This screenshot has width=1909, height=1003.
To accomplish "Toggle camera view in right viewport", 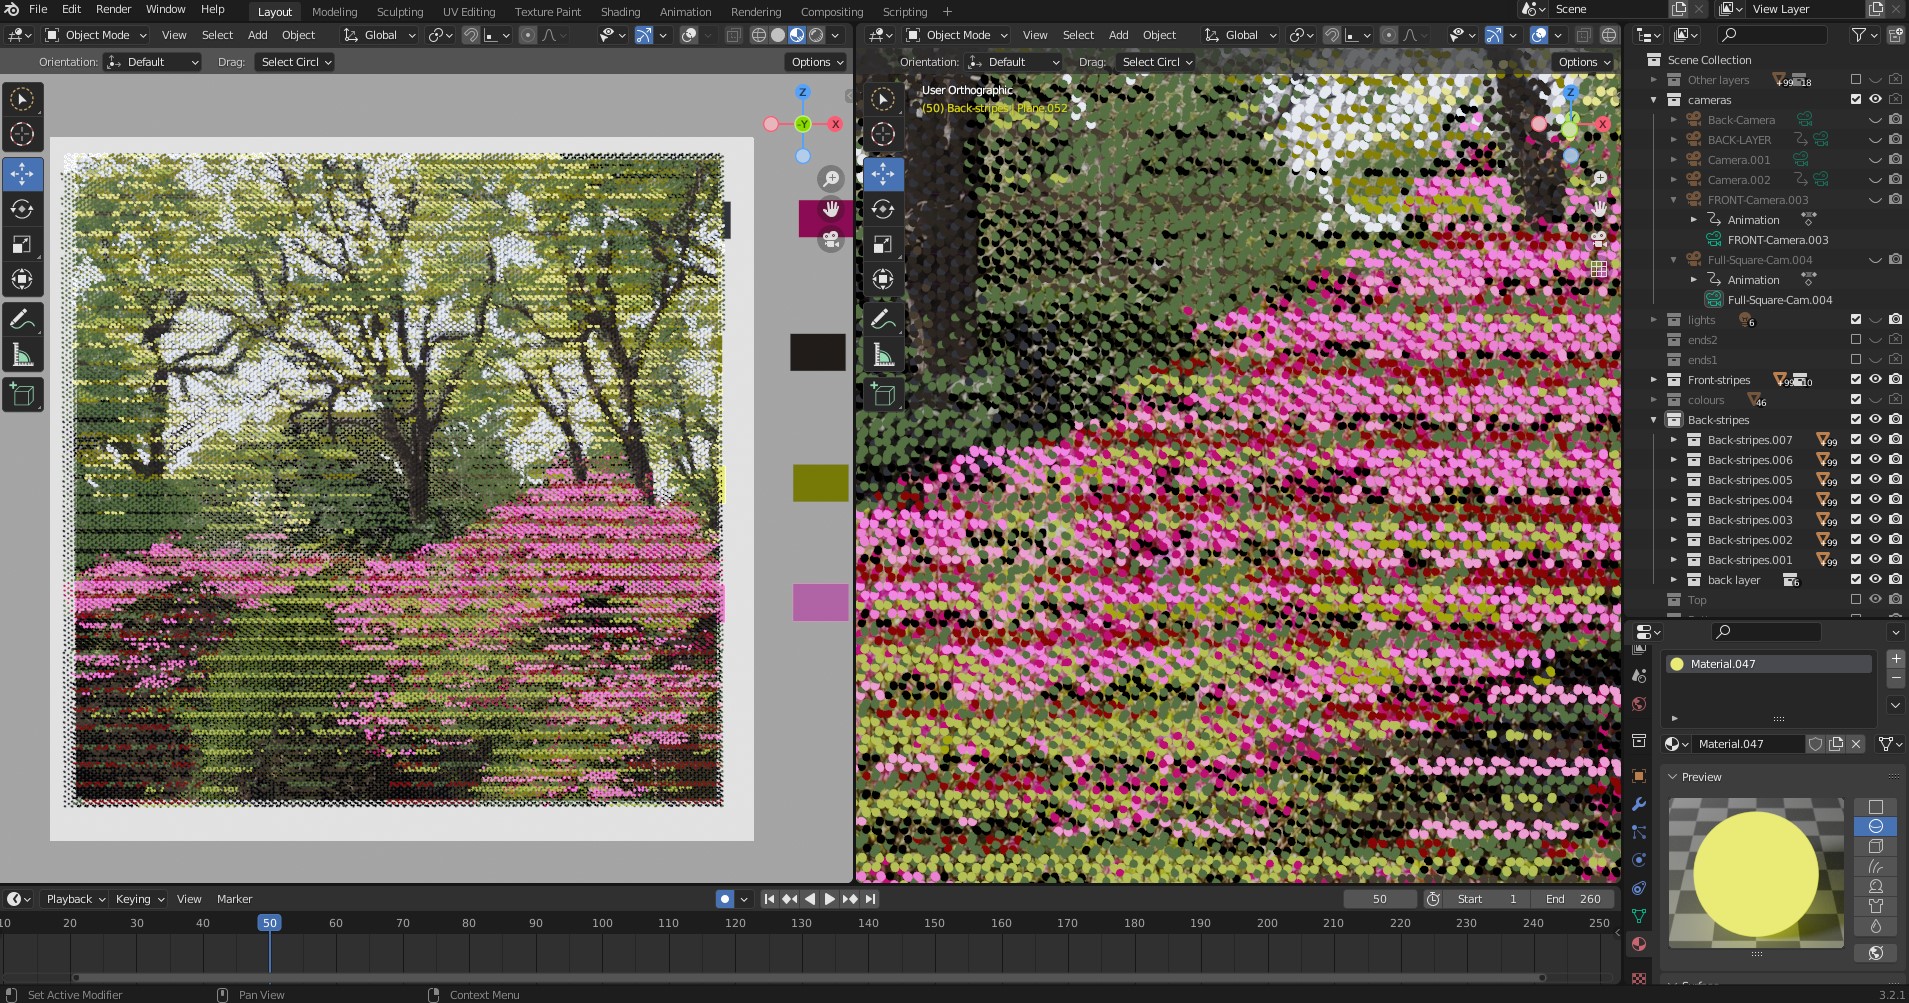I will 1599,239.
